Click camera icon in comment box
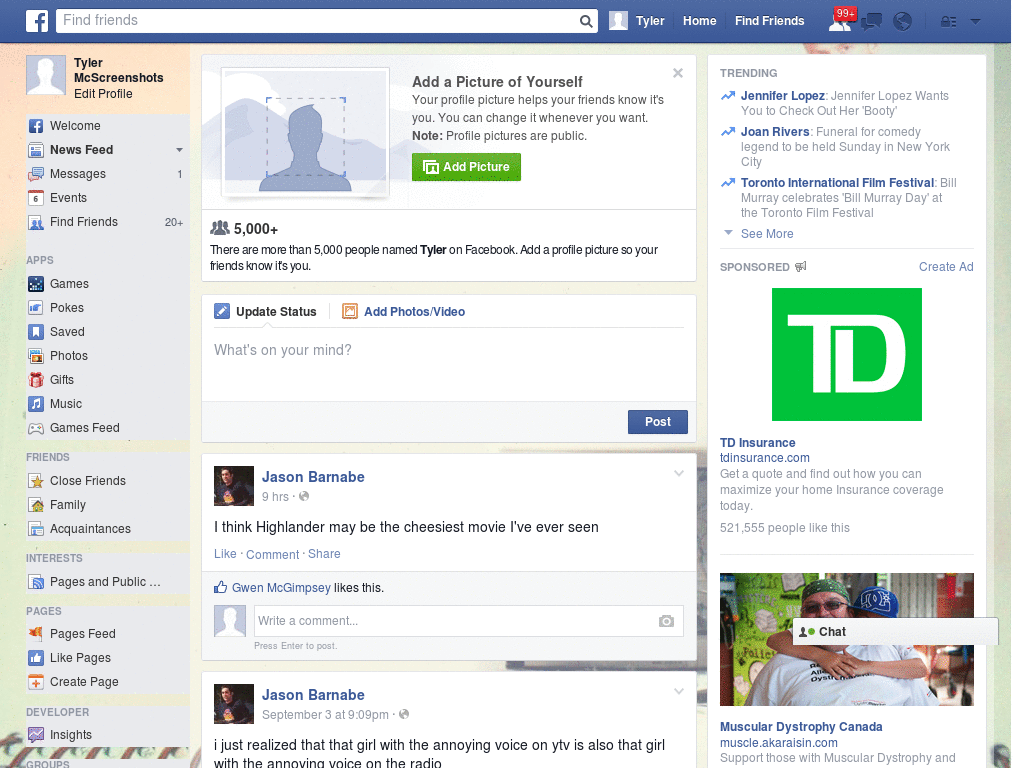Image resolution: width=1024 pixels, height=768 pixels. pyautogui.click(x=666, y=621)
